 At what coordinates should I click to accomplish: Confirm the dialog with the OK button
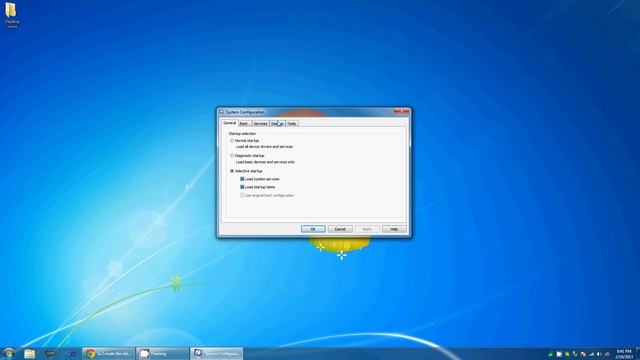(x=313, y=229)
